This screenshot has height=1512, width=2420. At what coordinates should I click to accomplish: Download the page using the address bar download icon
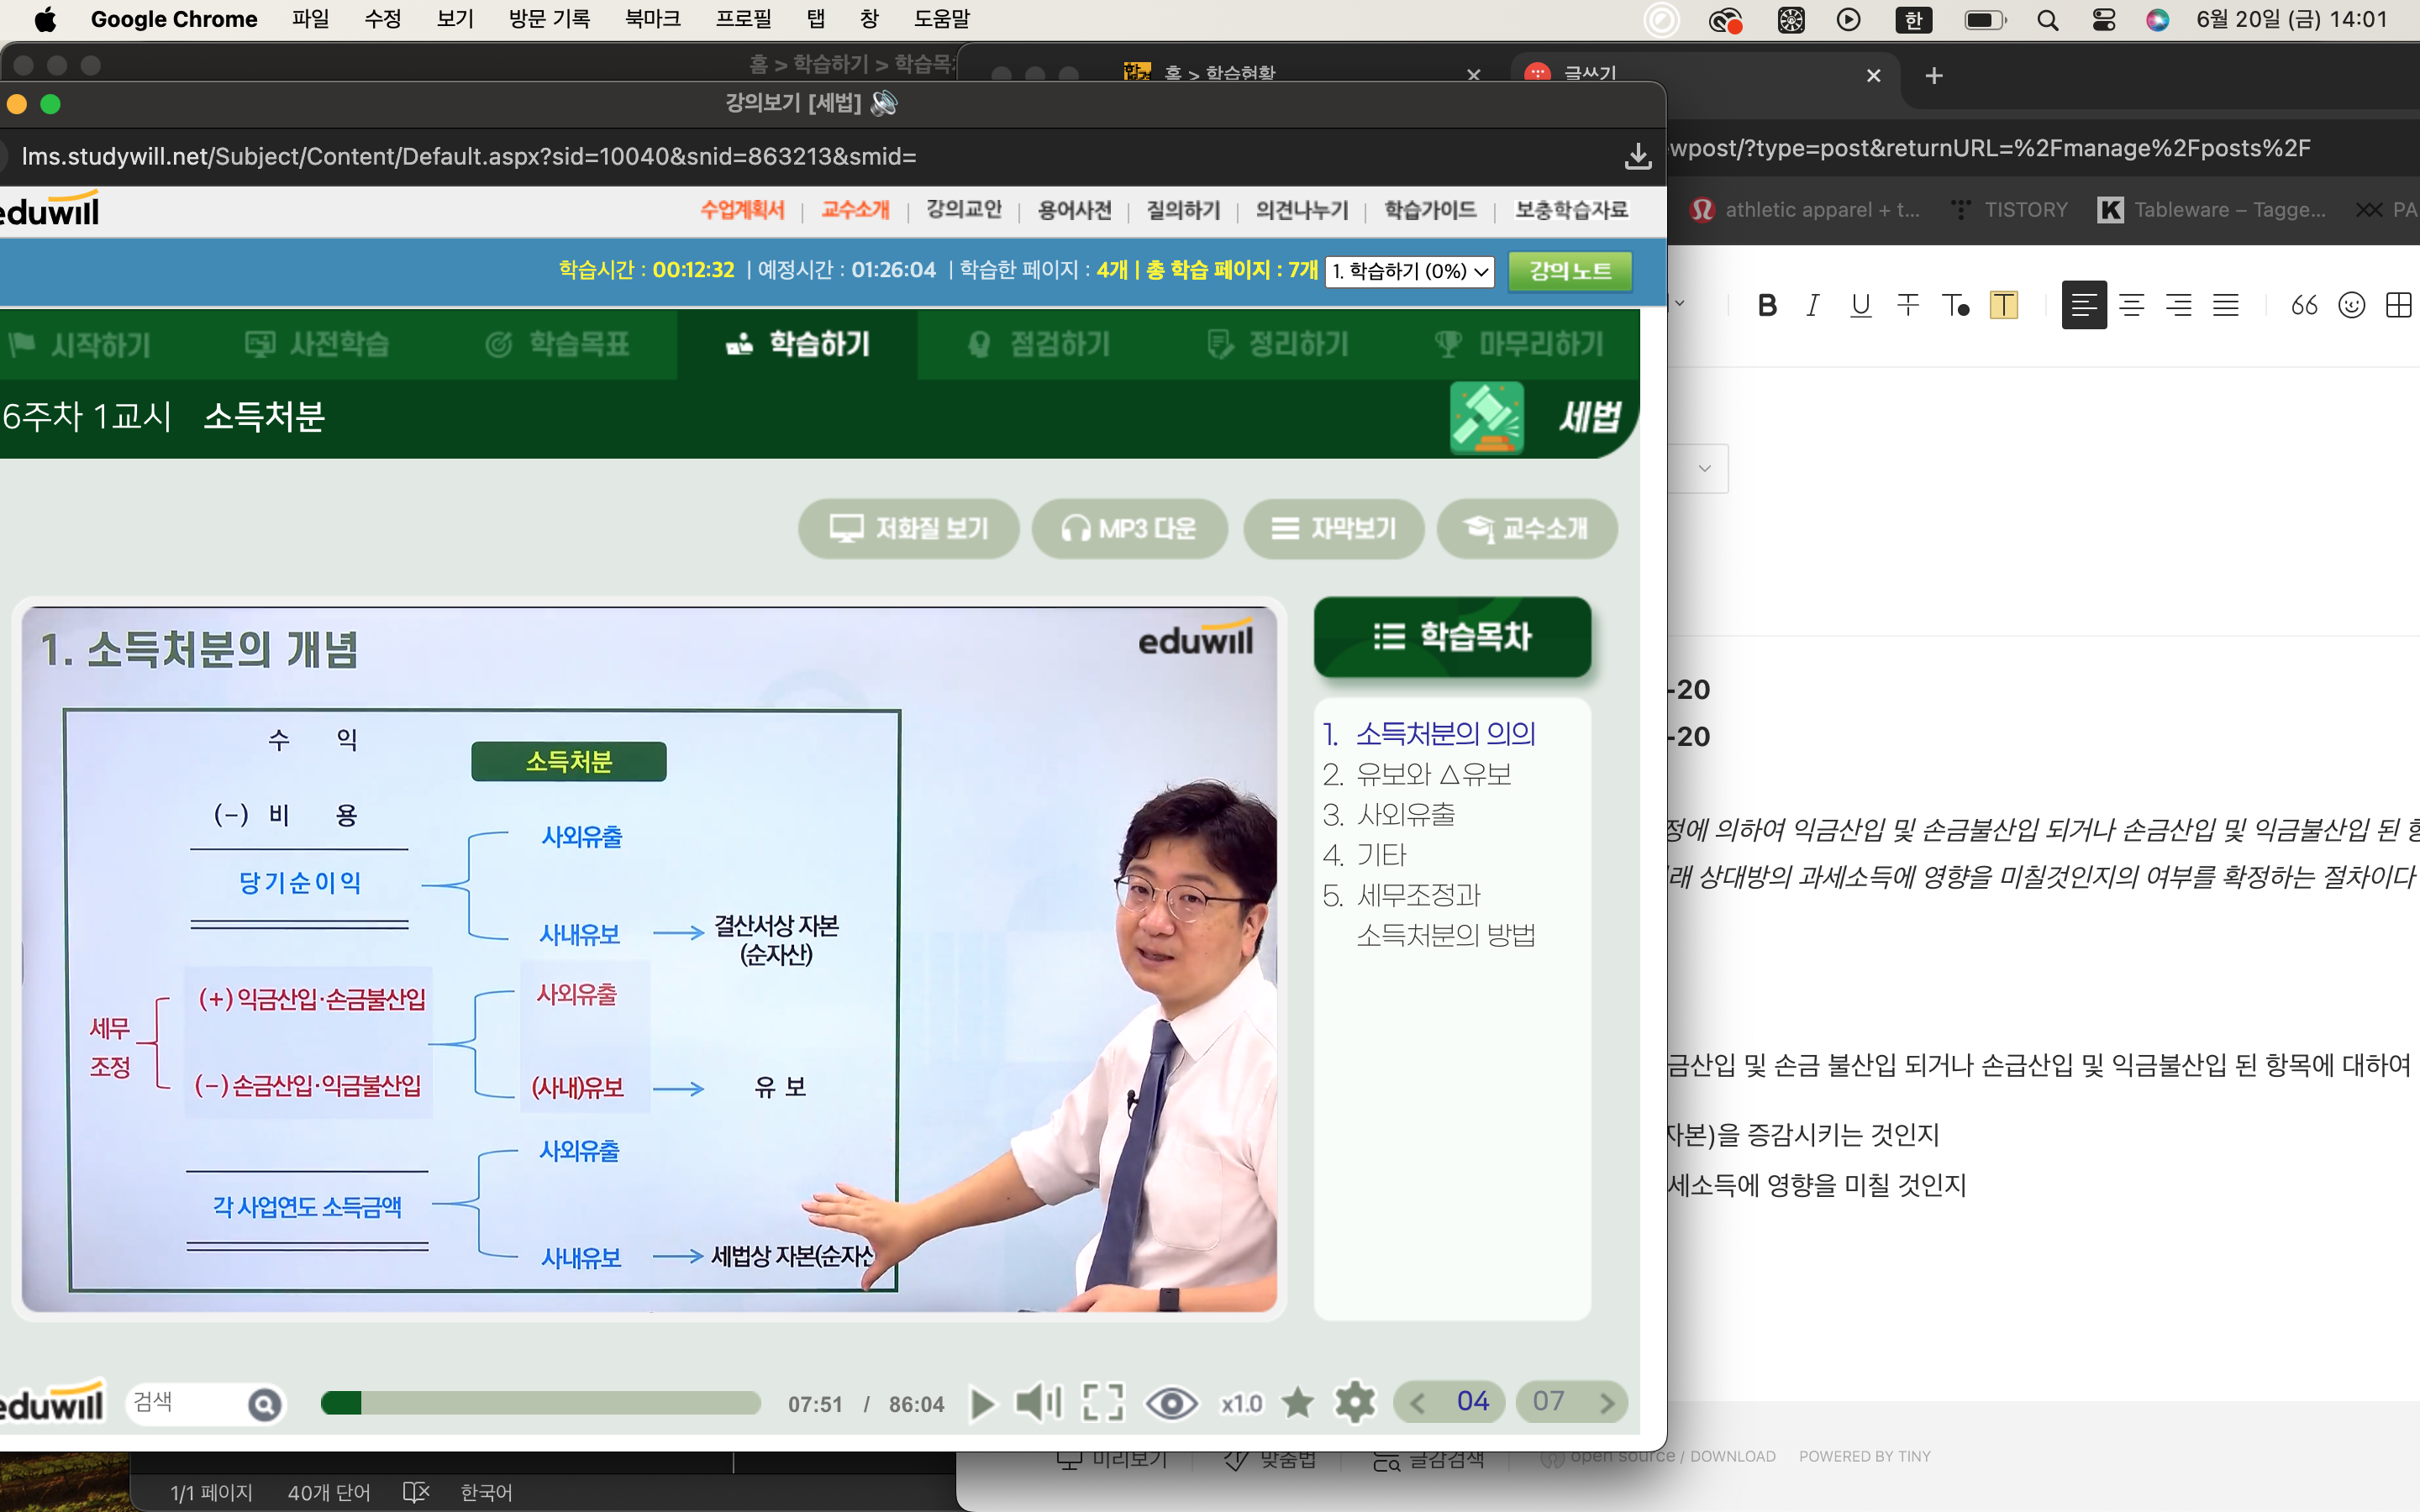1637,157
